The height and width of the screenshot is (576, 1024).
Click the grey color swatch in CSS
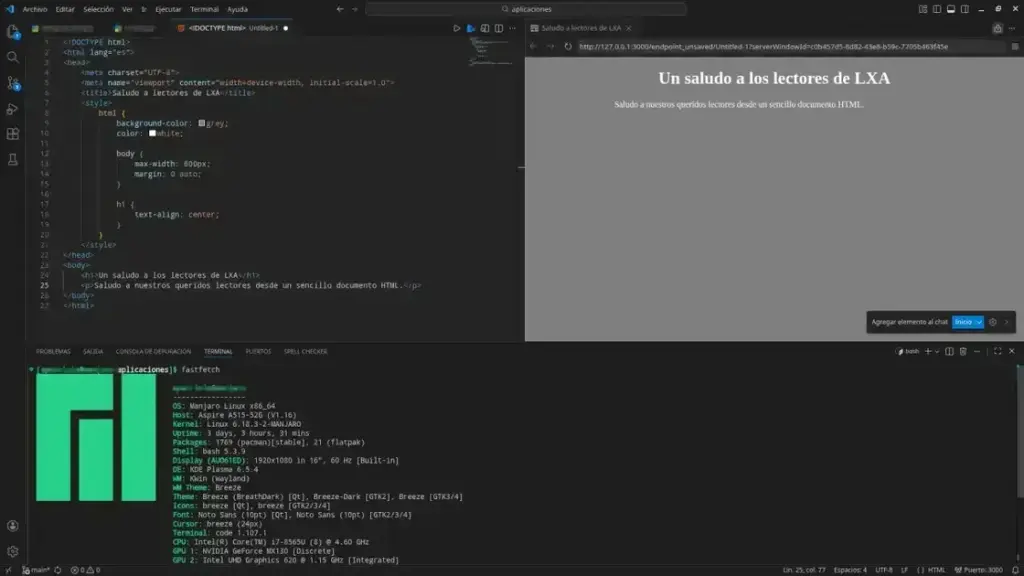[x=202, y=123]
